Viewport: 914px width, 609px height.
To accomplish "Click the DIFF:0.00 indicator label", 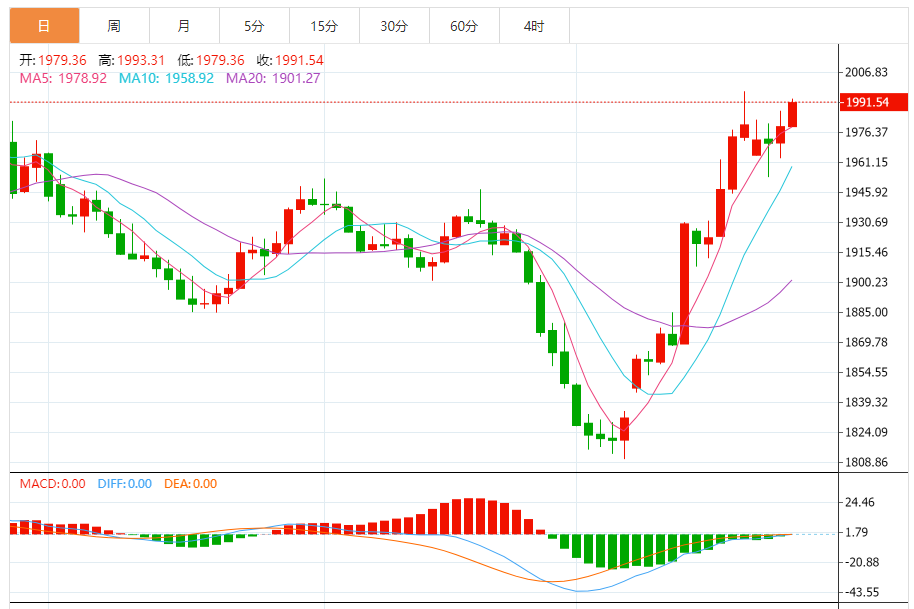I will (x=125, y=484).
